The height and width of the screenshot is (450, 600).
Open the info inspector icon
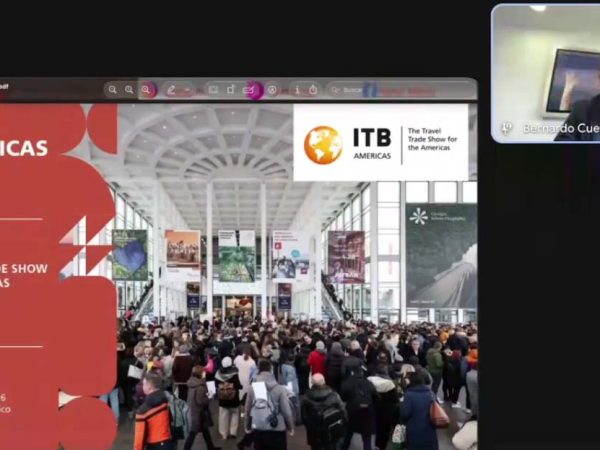(x=296, y=90)
